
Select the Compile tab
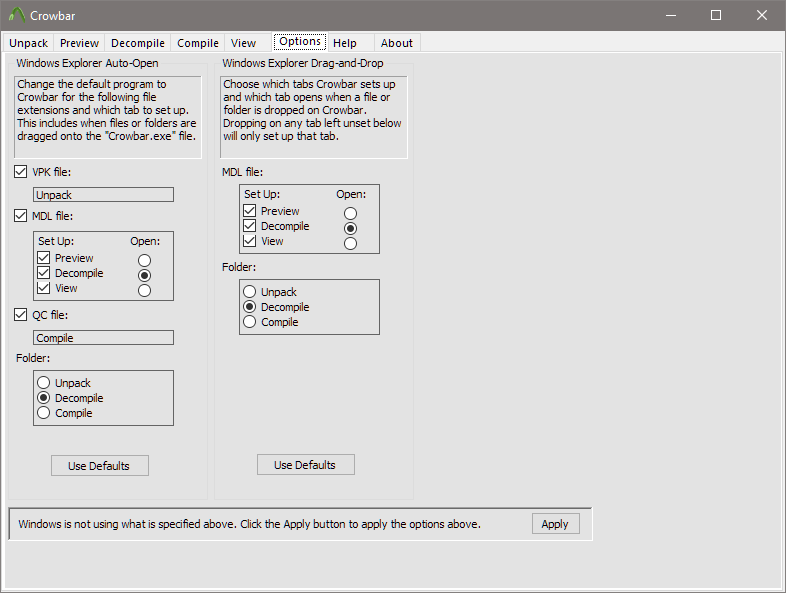(198, 43)
